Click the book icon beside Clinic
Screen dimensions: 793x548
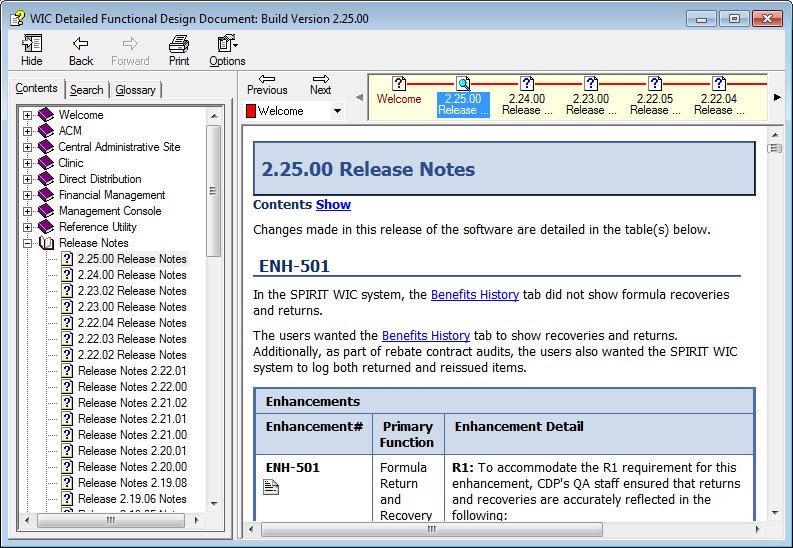[x=46, y=163]
